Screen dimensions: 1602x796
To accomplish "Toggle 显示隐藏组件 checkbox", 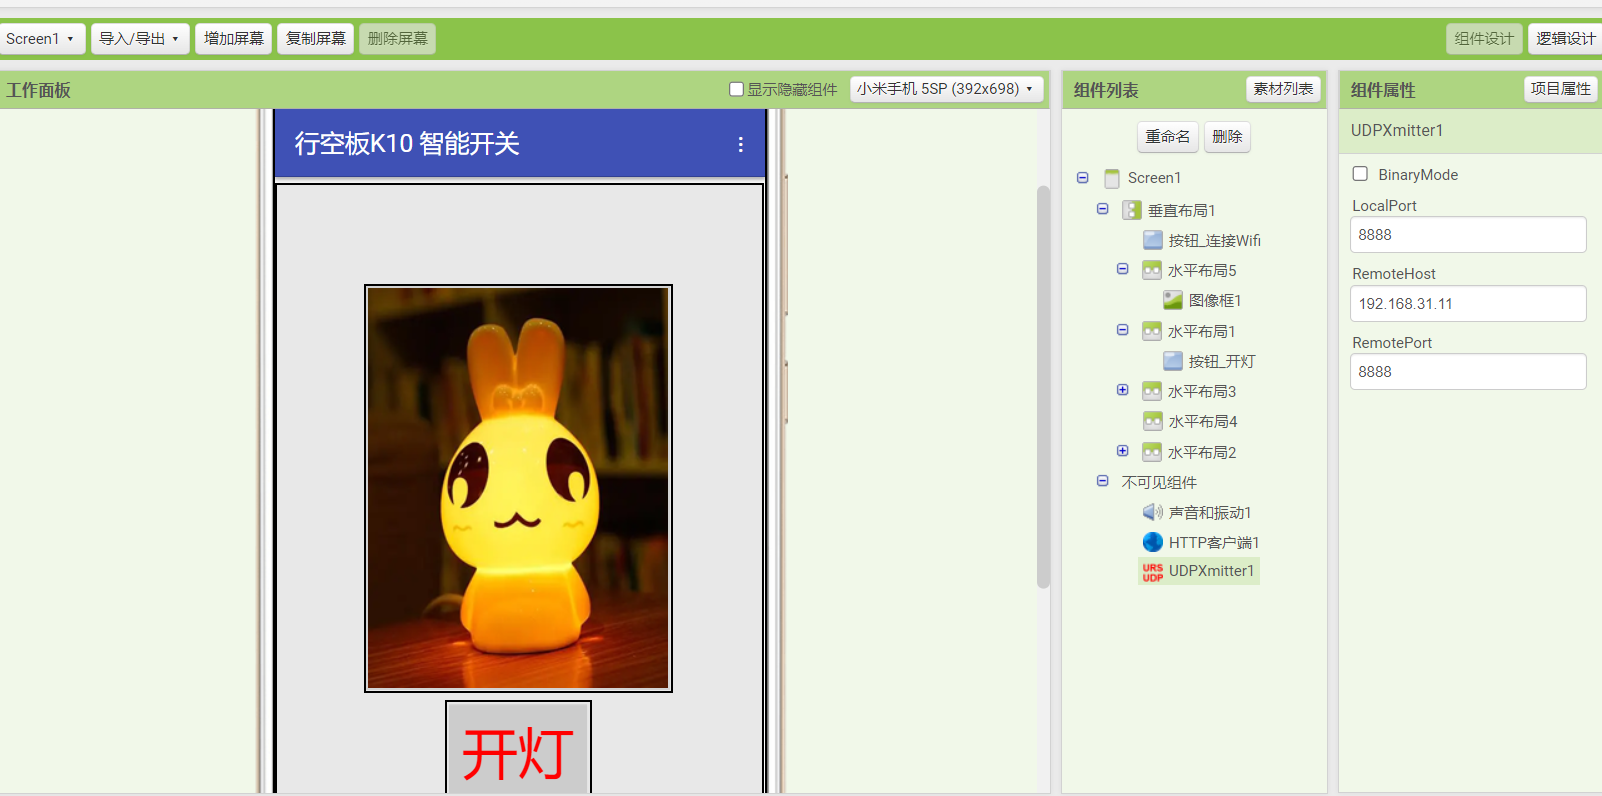I will coord(737,89).
